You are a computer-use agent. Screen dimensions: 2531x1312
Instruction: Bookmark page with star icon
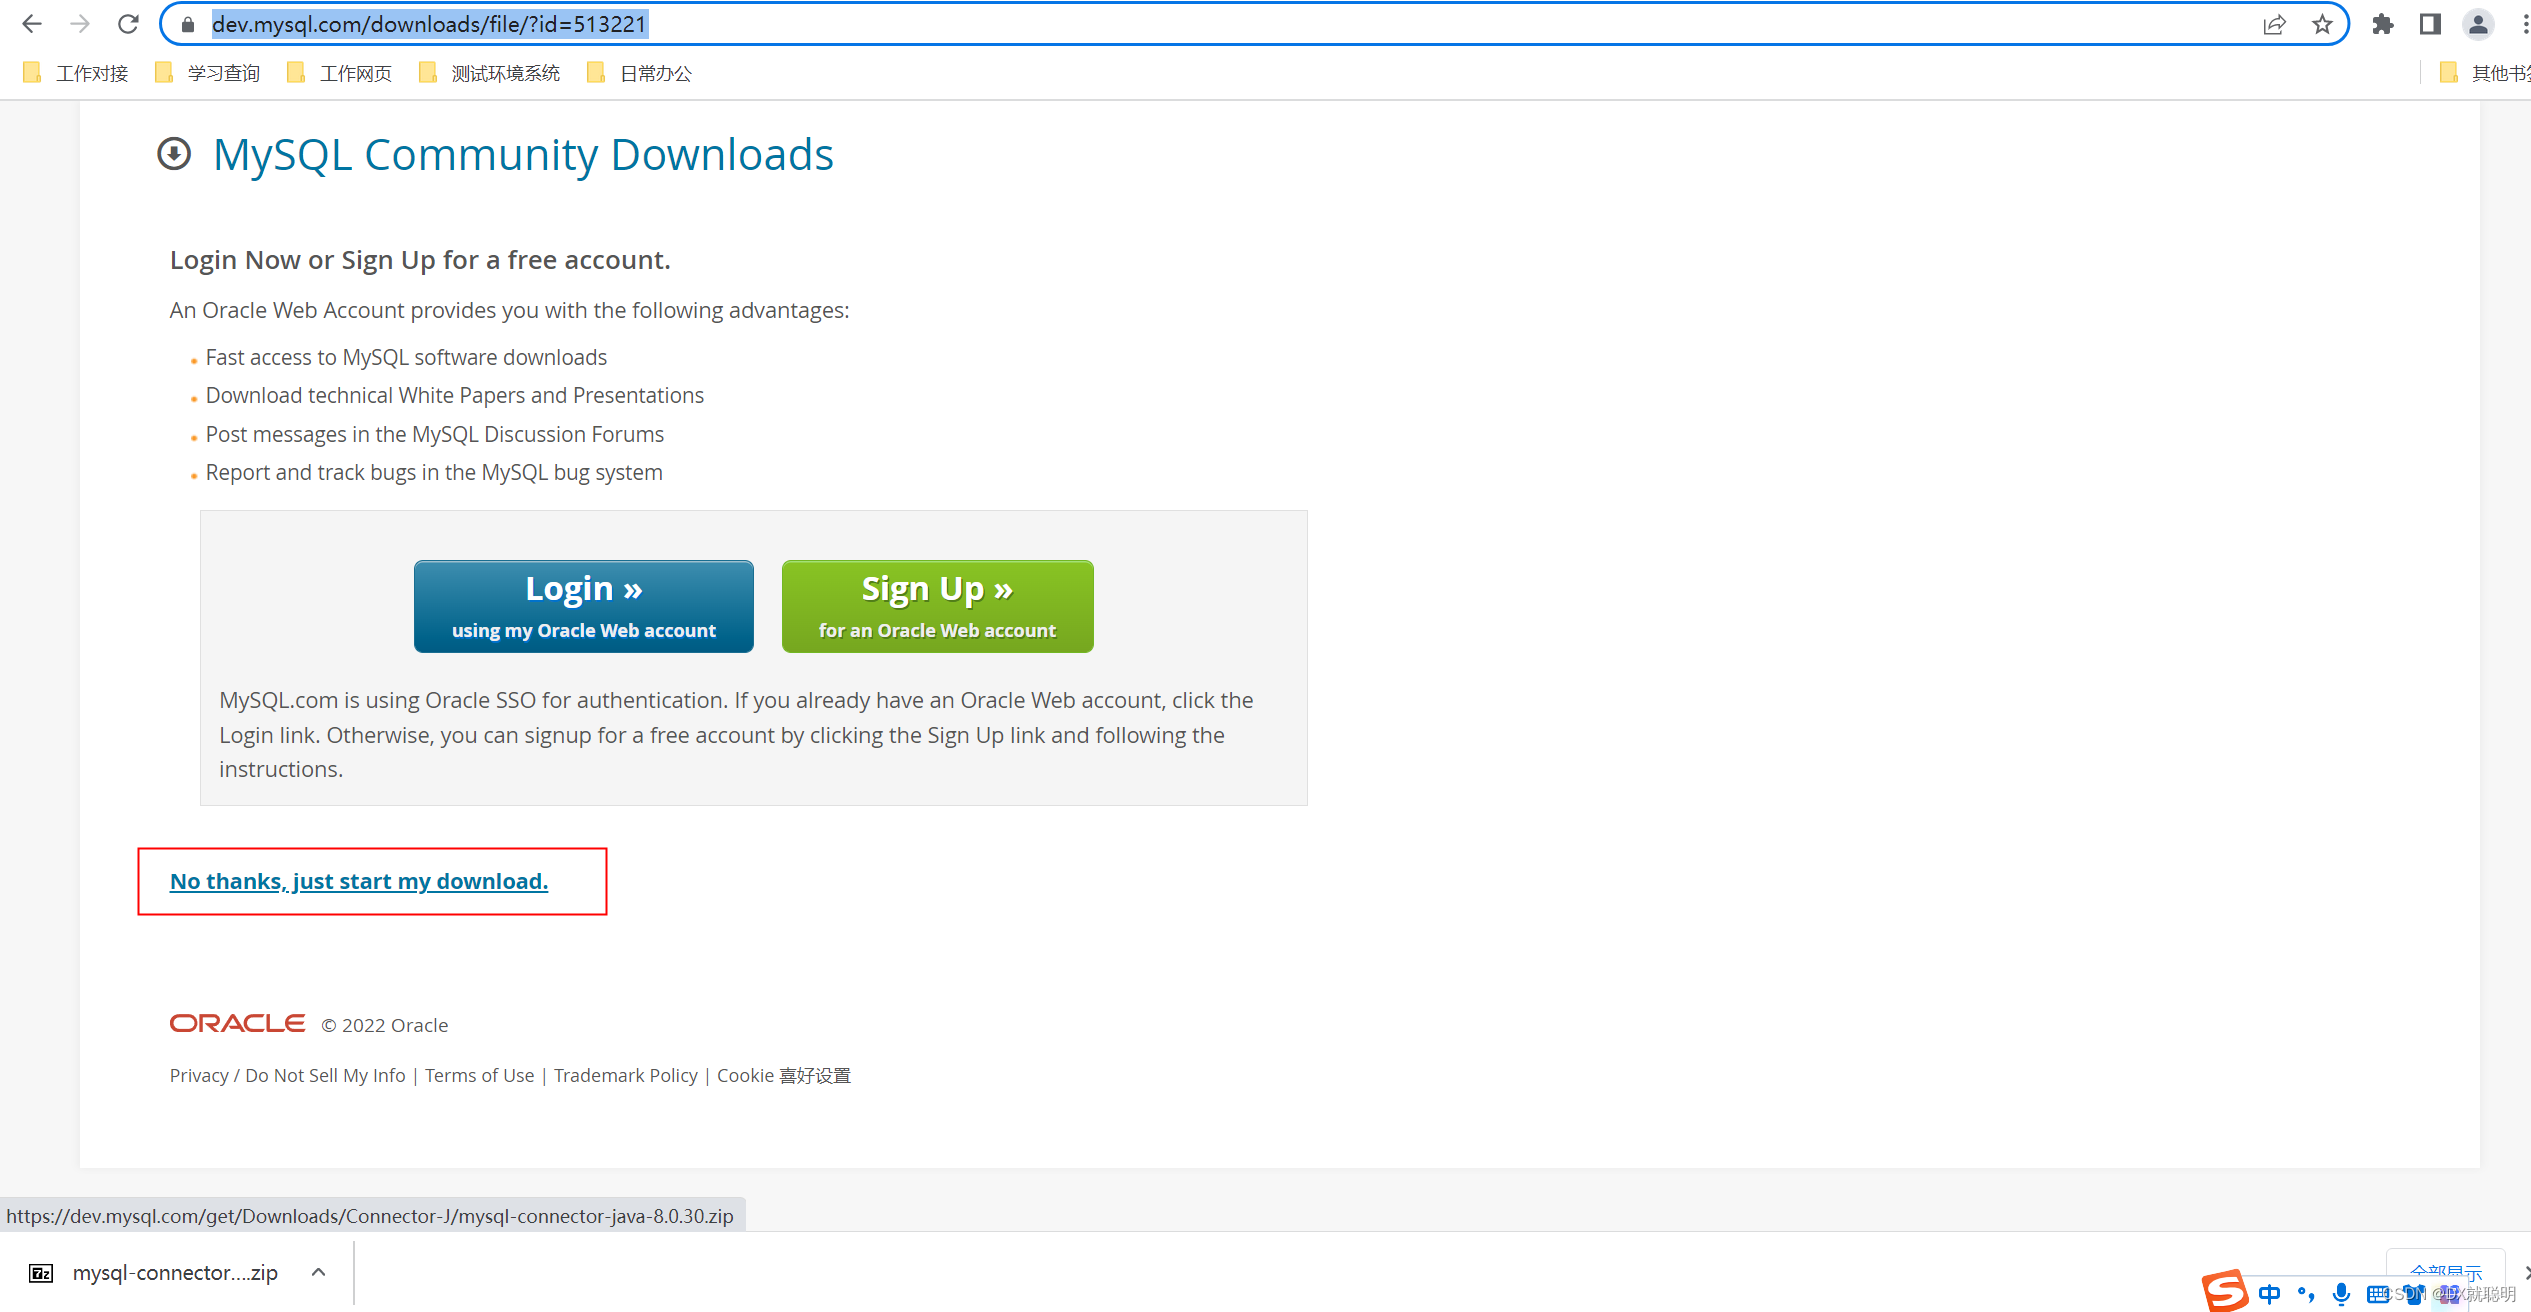pos(2322,24)
